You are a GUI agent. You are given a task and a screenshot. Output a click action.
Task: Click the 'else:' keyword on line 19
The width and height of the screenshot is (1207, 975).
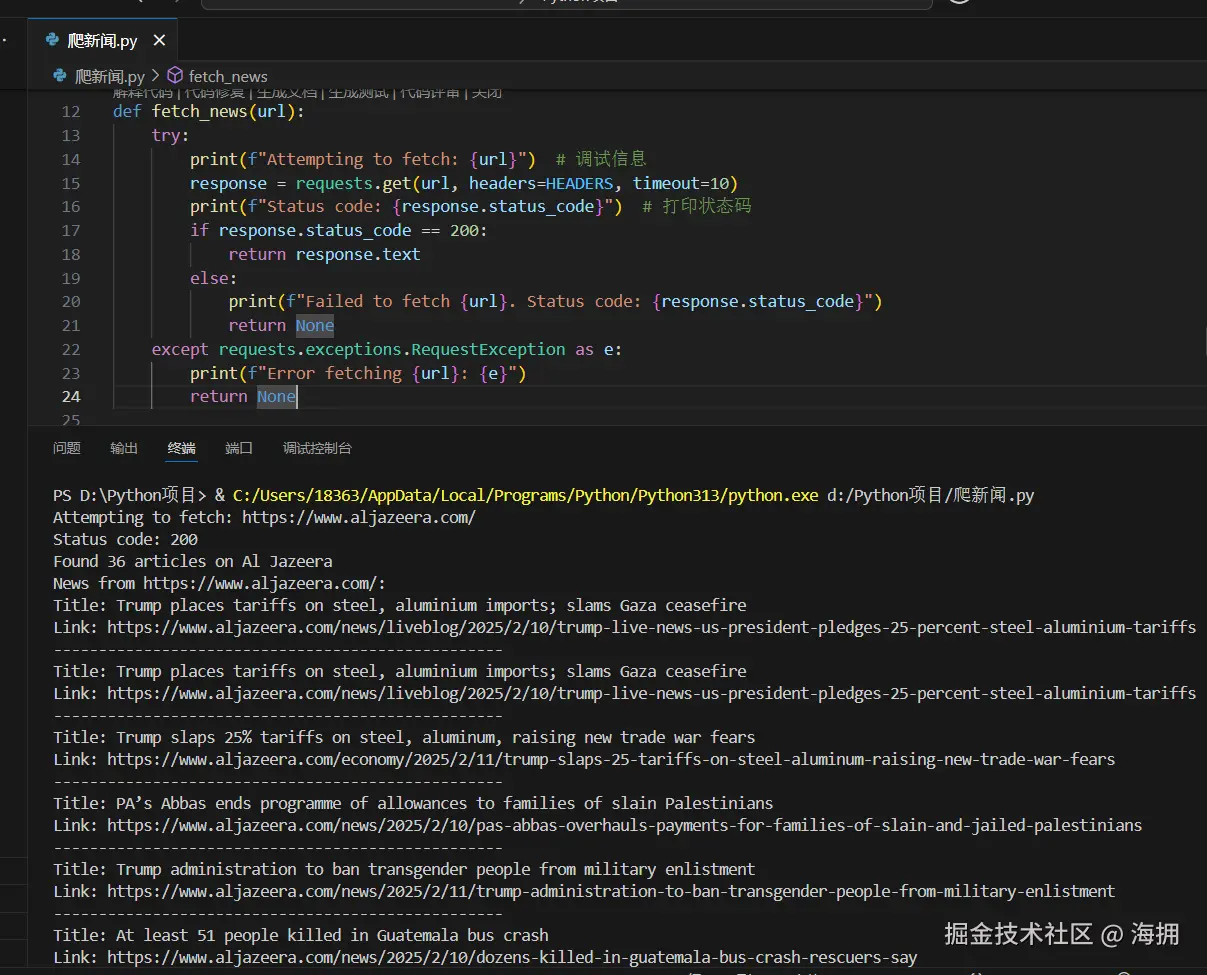click(214, 278)
